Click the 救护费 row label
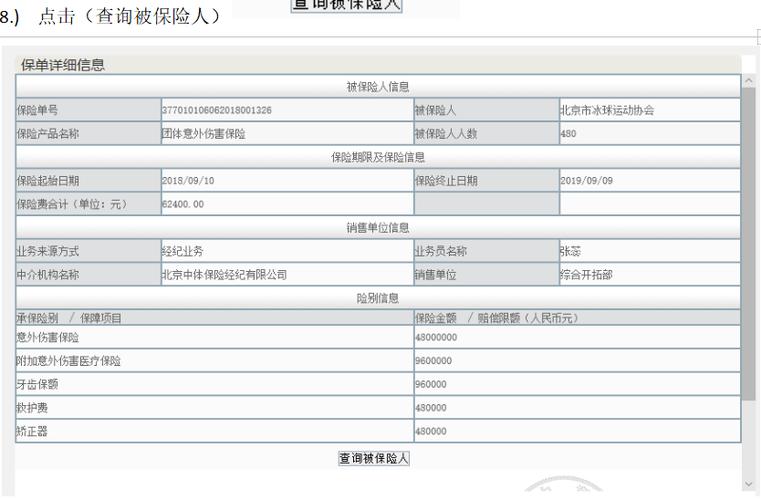Viewport: 761px width, 500px height. 32,408
